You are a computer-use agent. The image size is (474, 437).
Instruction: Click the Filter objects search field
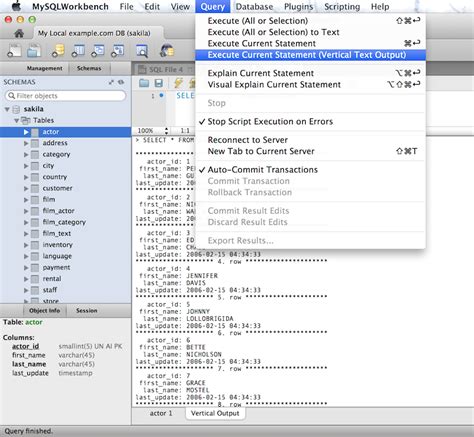click(x=66, y=96)
